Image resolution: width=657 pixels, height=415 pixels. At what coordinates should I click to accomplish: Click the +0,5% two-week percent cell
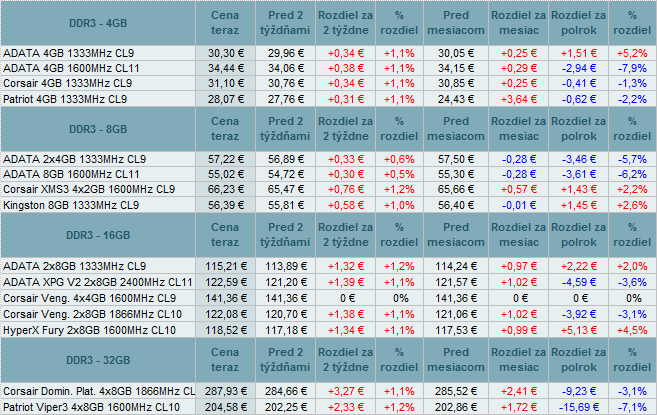pyautogui.click(x=399, y=174)
